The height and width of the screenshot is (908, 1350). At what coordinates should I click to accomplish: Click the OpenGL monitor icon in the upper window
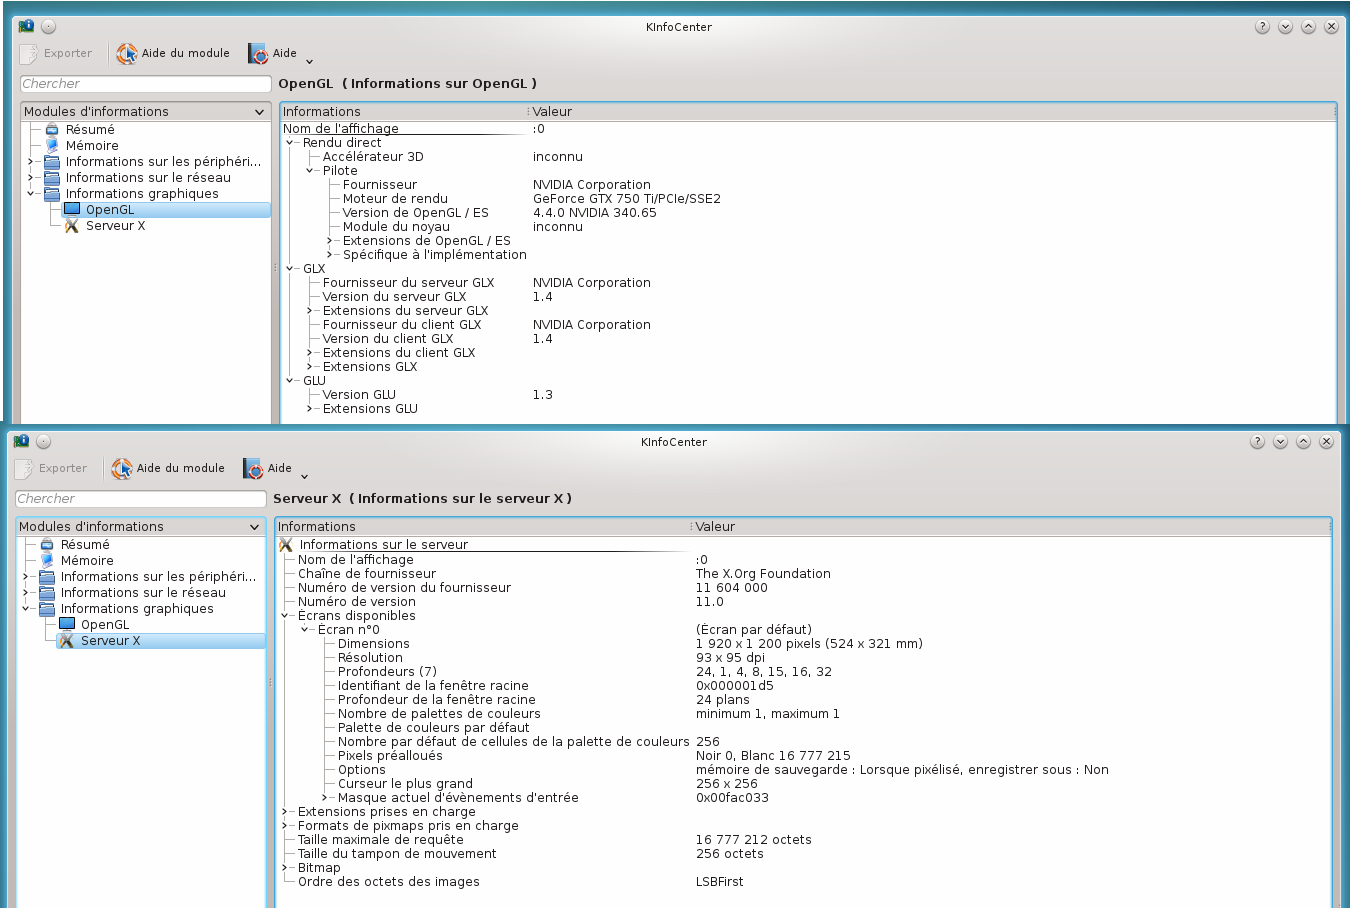click(x=72, y=210)
